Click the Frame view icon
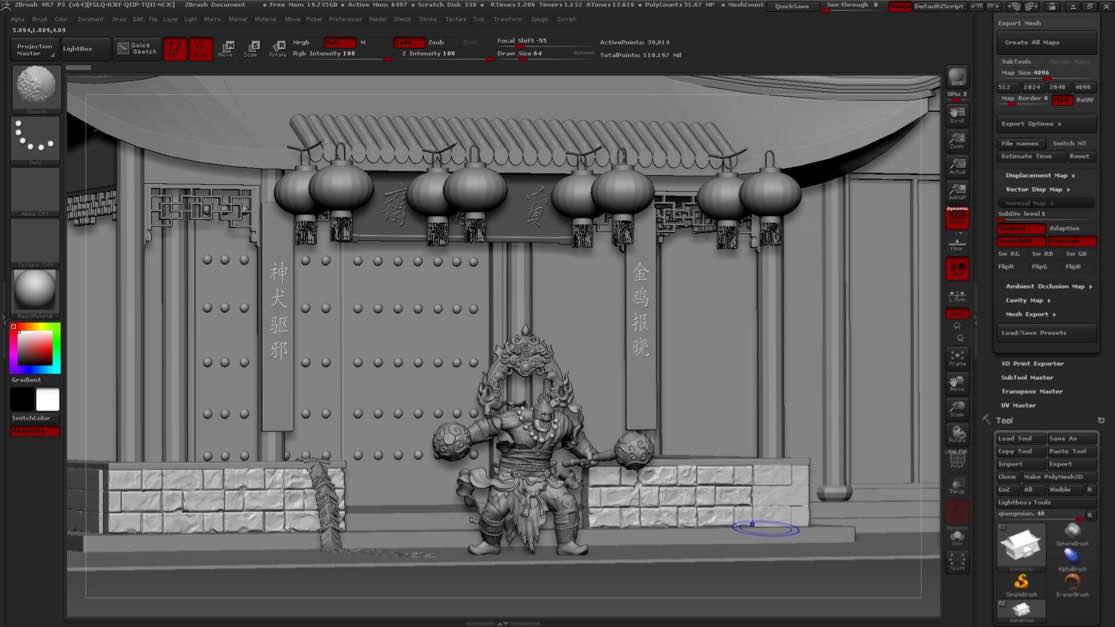 (957, 358)
